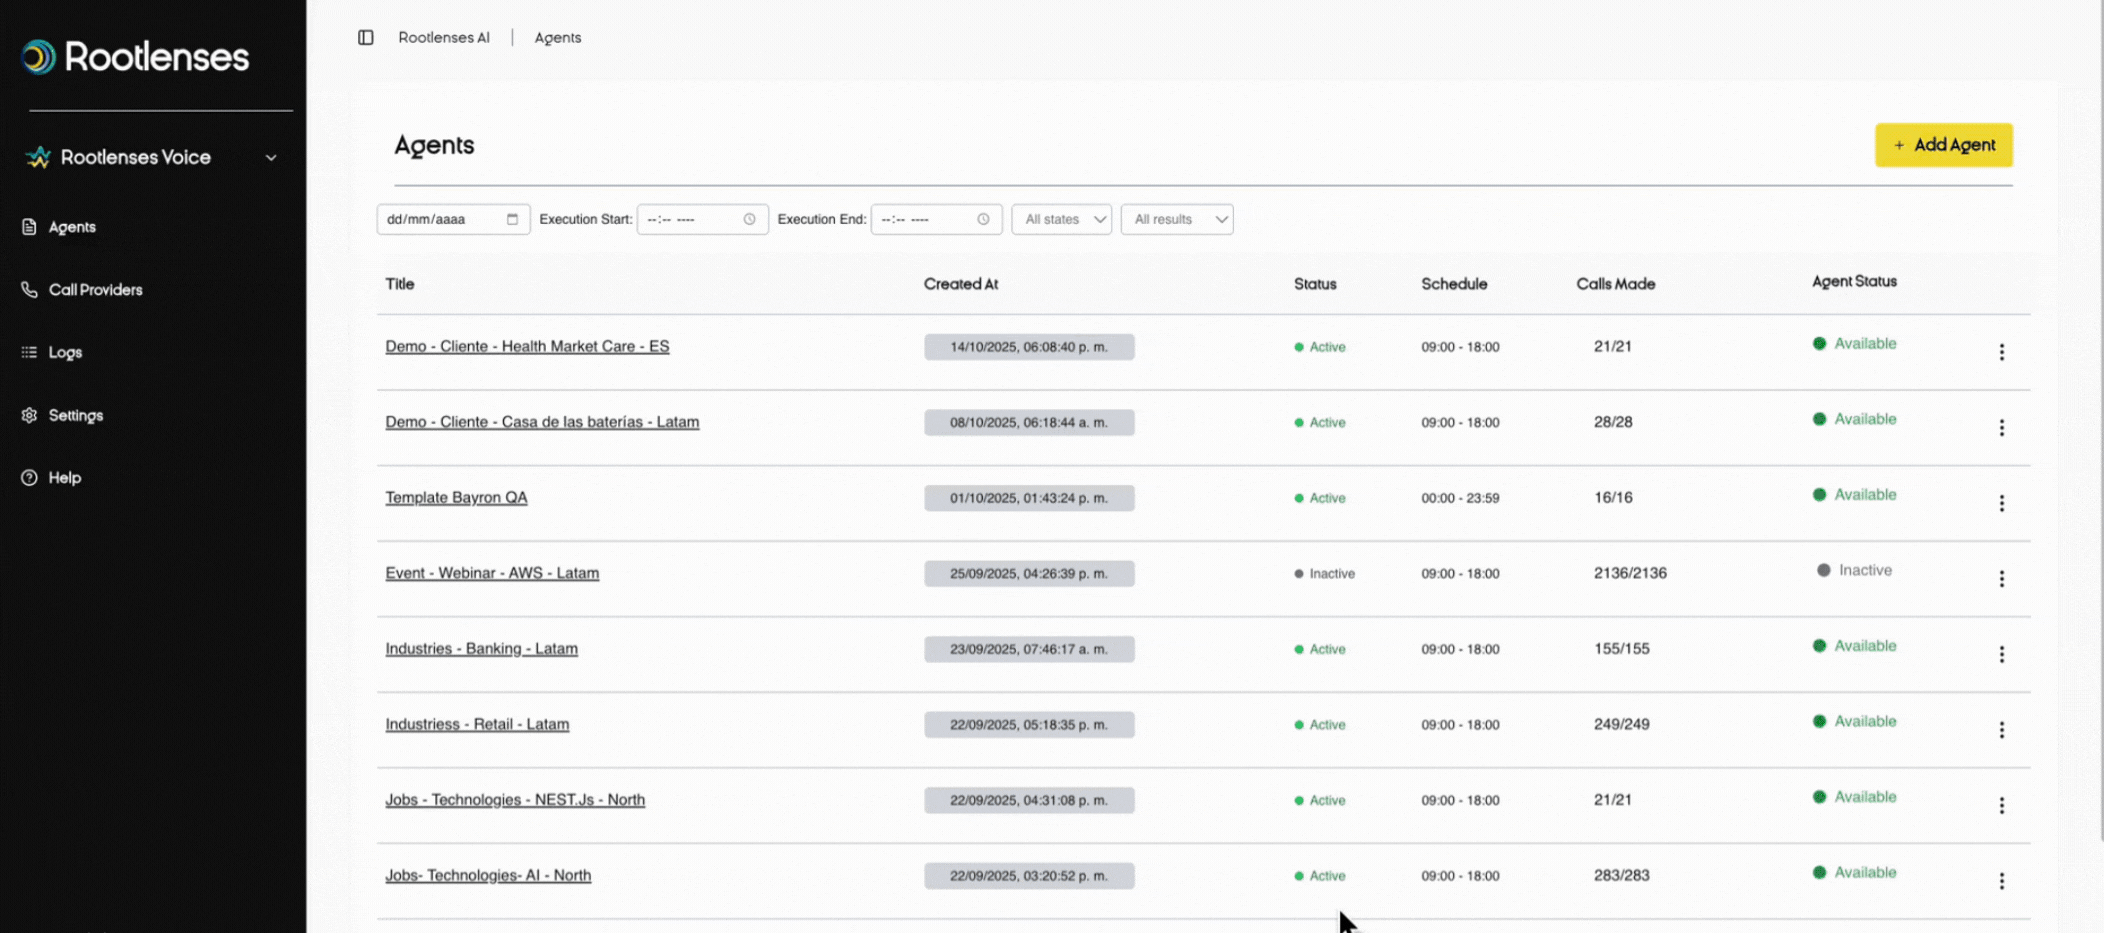Toggle the sidebar panel icon
The image size is (2104, 933).
(x=366, y=38)
